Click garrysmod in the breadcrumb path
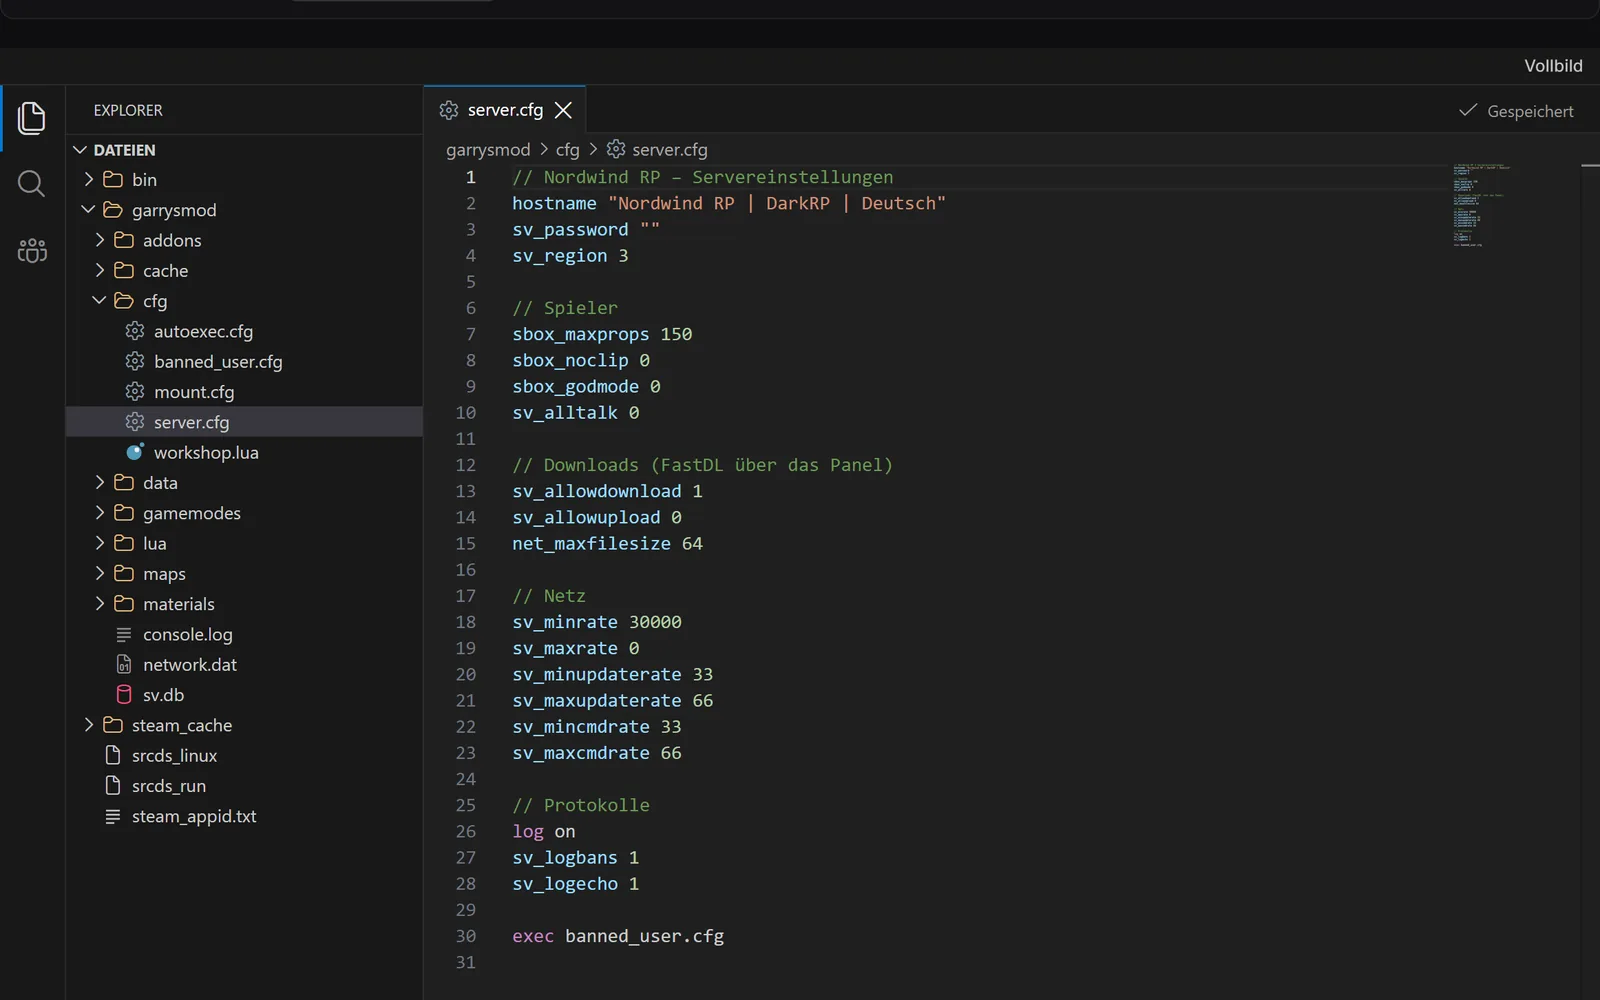The image size is (1600, 1000). coord(488,150)
